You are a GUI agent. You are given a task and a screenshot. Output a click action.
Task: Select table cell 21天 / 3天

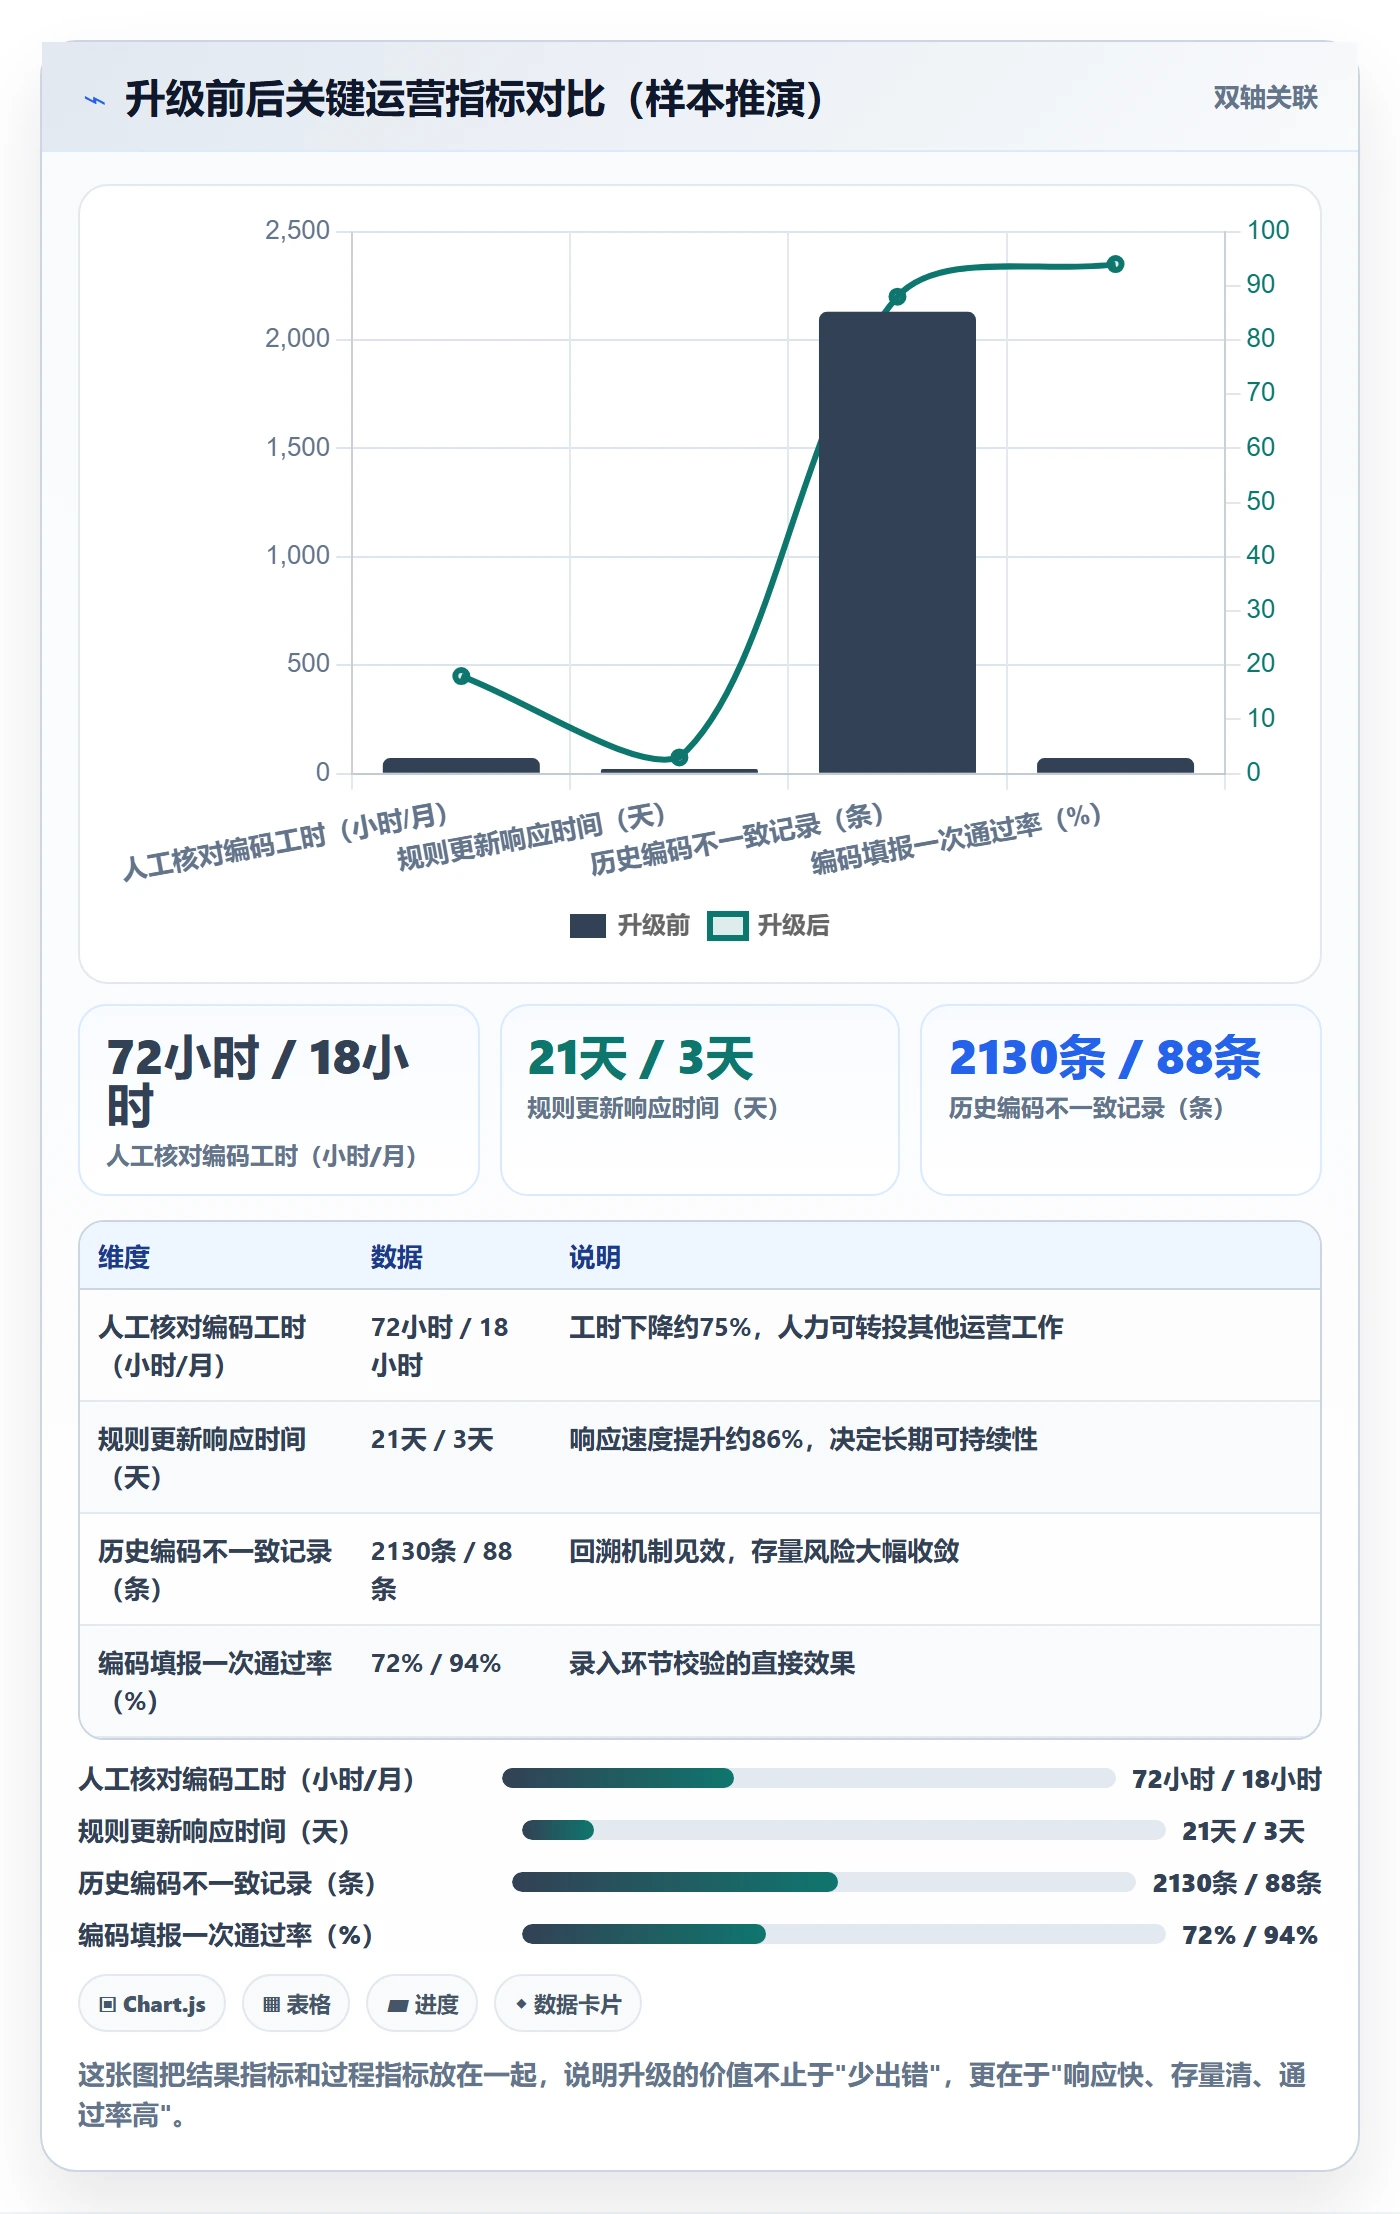point(432,1439)
